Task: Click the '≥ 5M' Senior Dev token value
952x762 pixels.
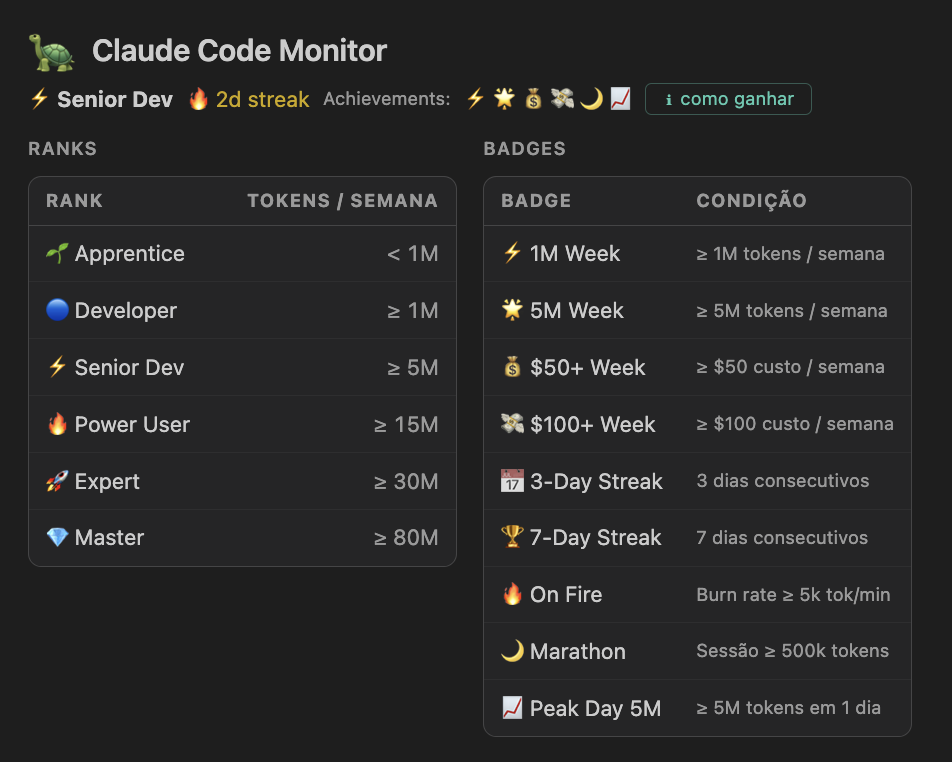Action: pos(413,367)
